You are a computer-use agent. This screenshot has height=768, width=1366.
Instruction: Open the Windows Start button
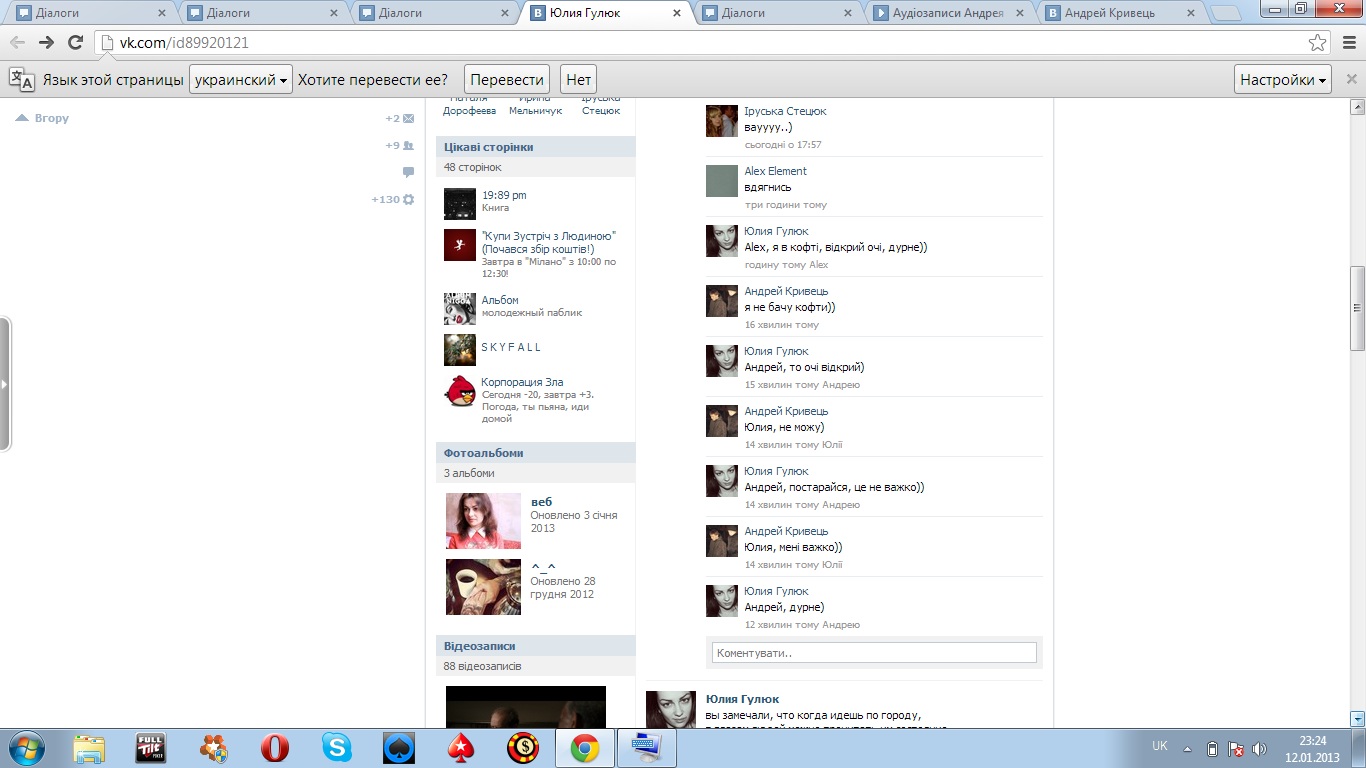(25, 748)
